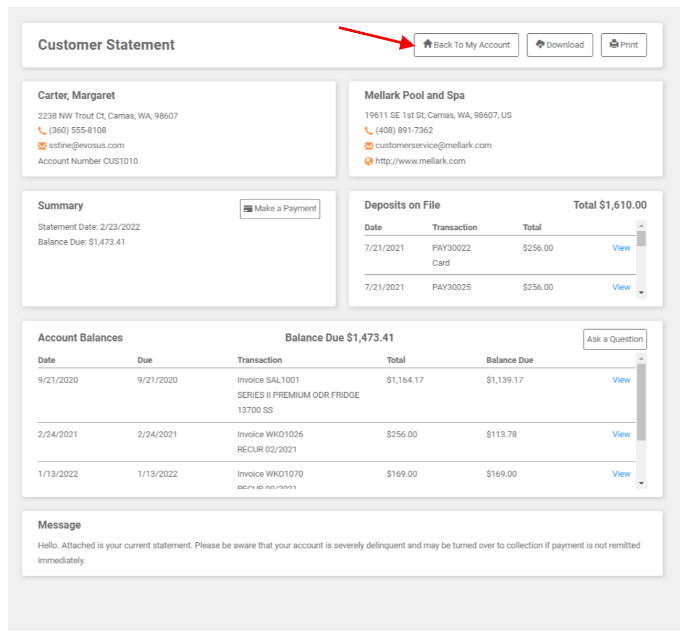This screenshot has height=639, width=688.
Task: Click the envelope icon beside customerservice@mellark.com
Action: [369, 146]
